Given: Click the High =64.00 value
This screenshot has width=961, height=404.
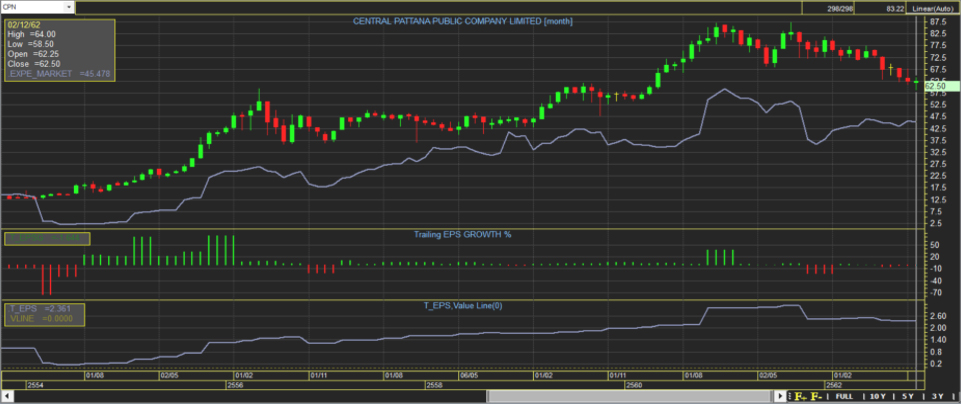Looking at the screenshot, I should pos(31,34).
